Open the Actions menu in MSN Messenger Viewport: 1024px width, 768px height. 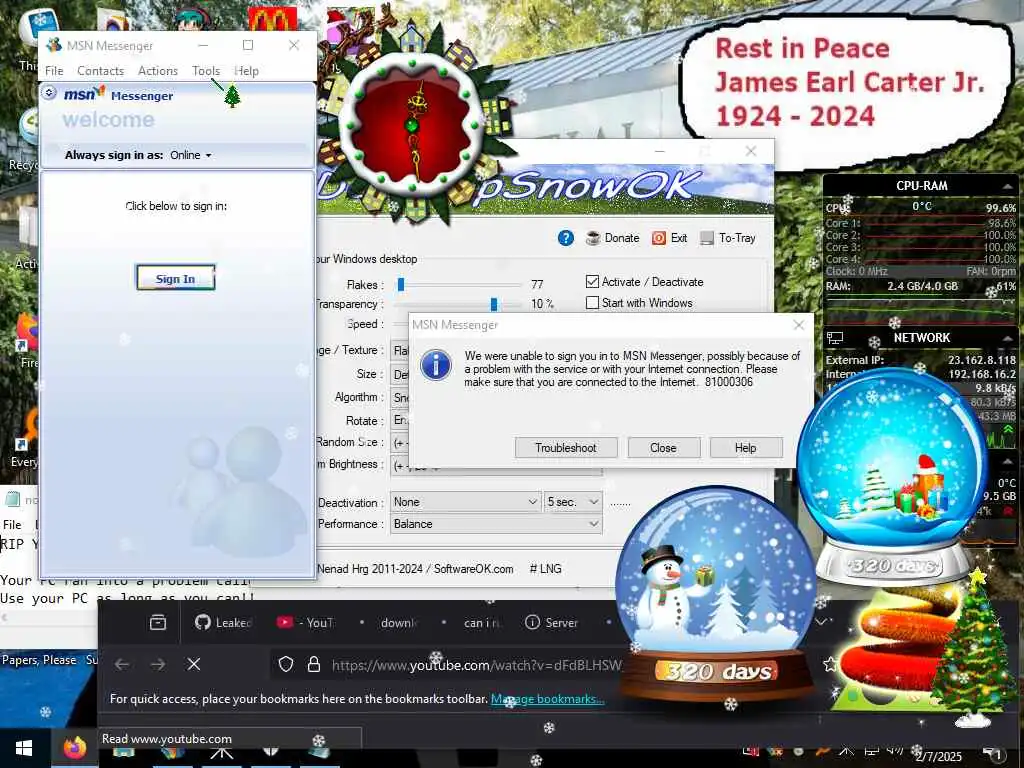pyautogui.click(x=158, y=71)
